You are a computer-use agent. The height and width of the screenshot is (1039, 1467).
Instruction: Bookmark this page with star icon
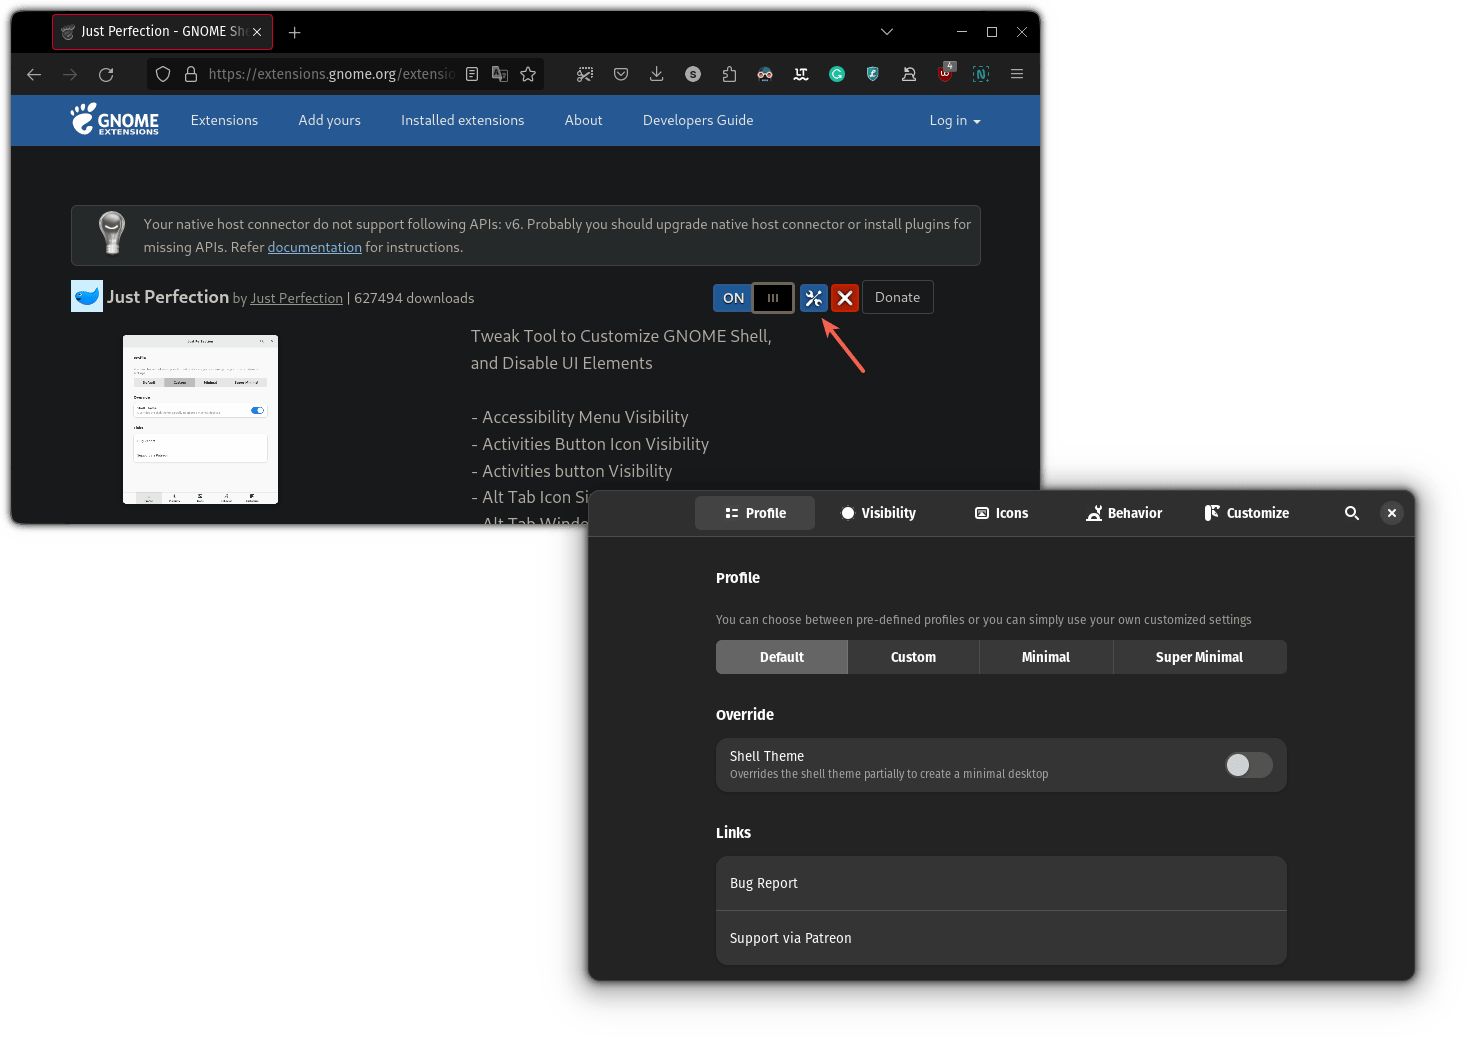click(x=528, y=74)
